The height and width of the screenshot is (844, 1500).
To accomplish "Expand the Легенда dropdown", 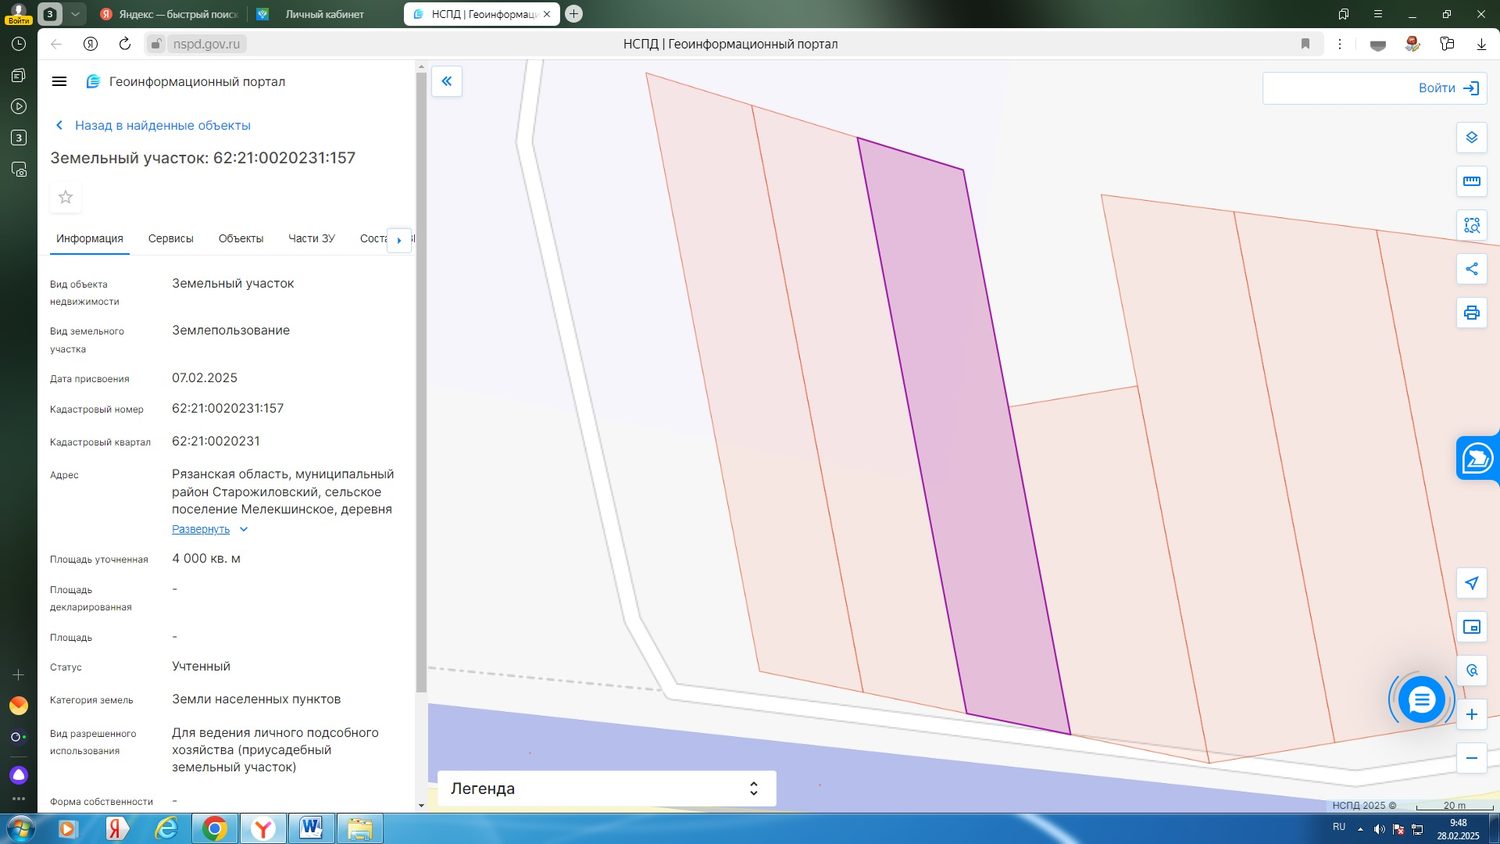I will click(x=607, y=788).
